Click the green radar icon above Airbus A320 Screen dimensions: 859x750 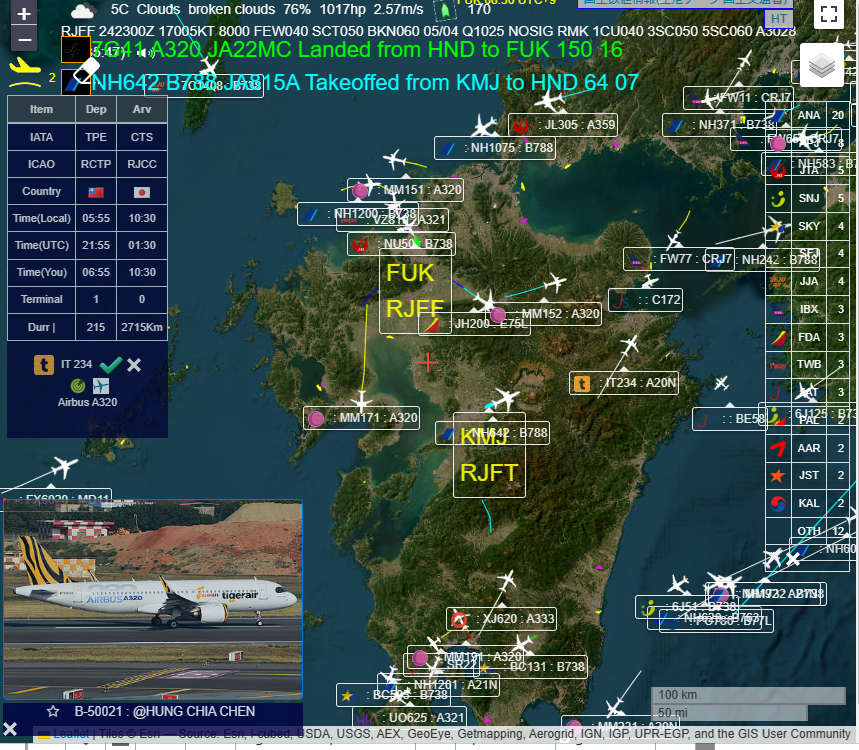coord(78,386)
